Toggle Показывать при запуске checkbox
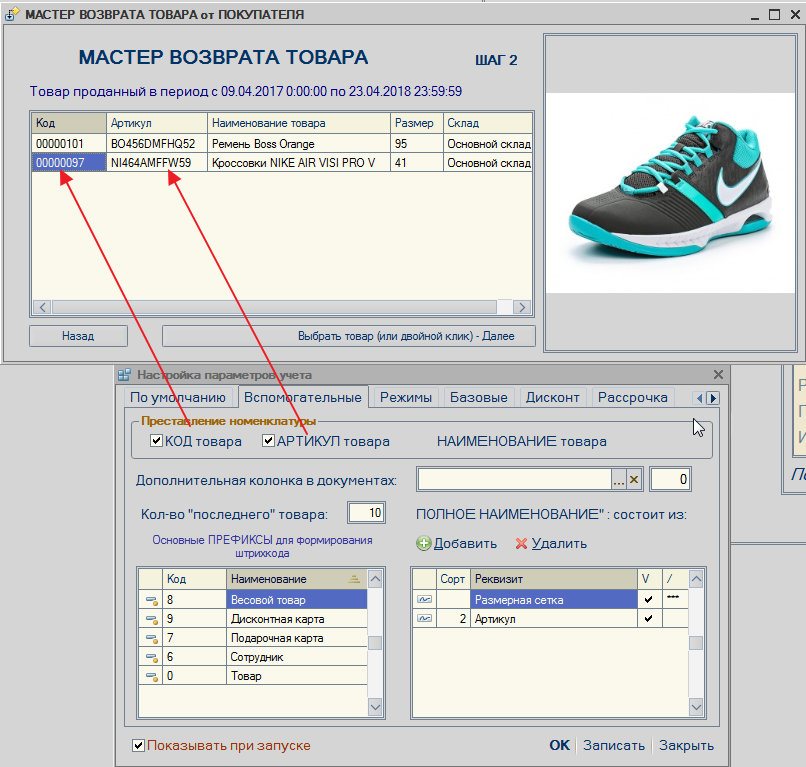The width and height of the screenshot is (806, 767). pyautogui.click(x=138, y=745)
